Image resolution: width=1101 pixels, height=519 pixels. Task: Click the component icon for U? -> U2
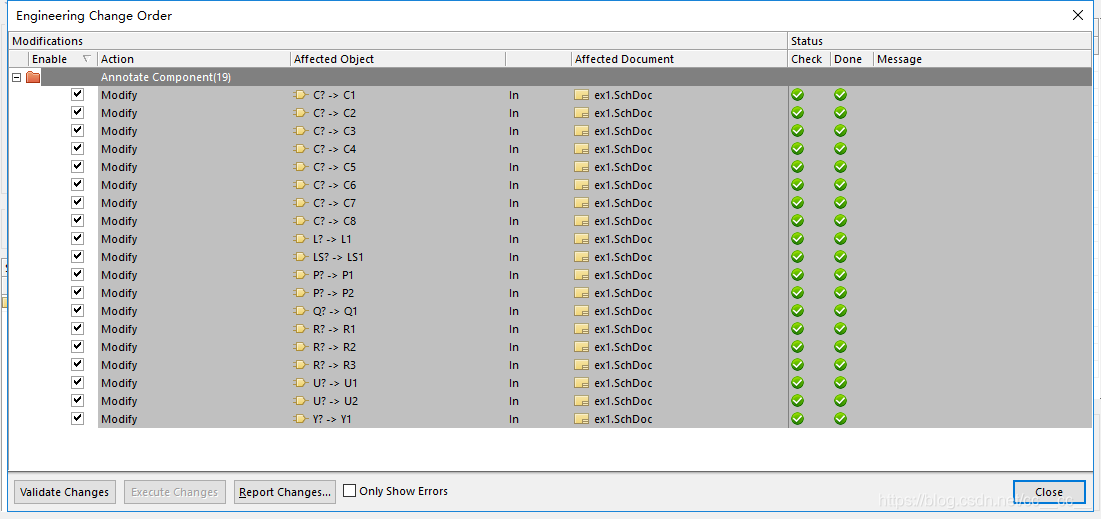click(x=300, y=401)
